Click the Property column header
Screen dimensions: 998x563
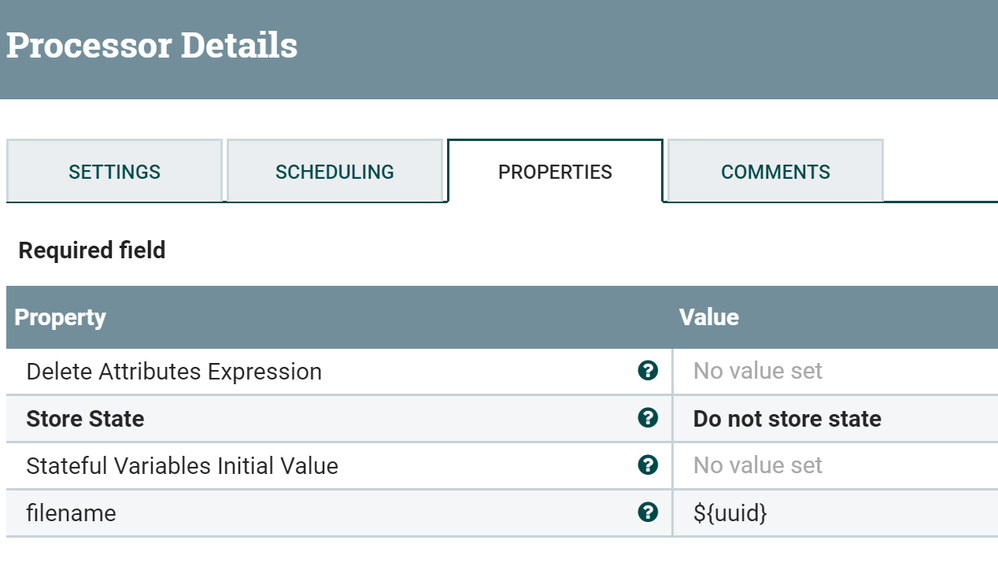pyautogui.click(x=60, y=318)
